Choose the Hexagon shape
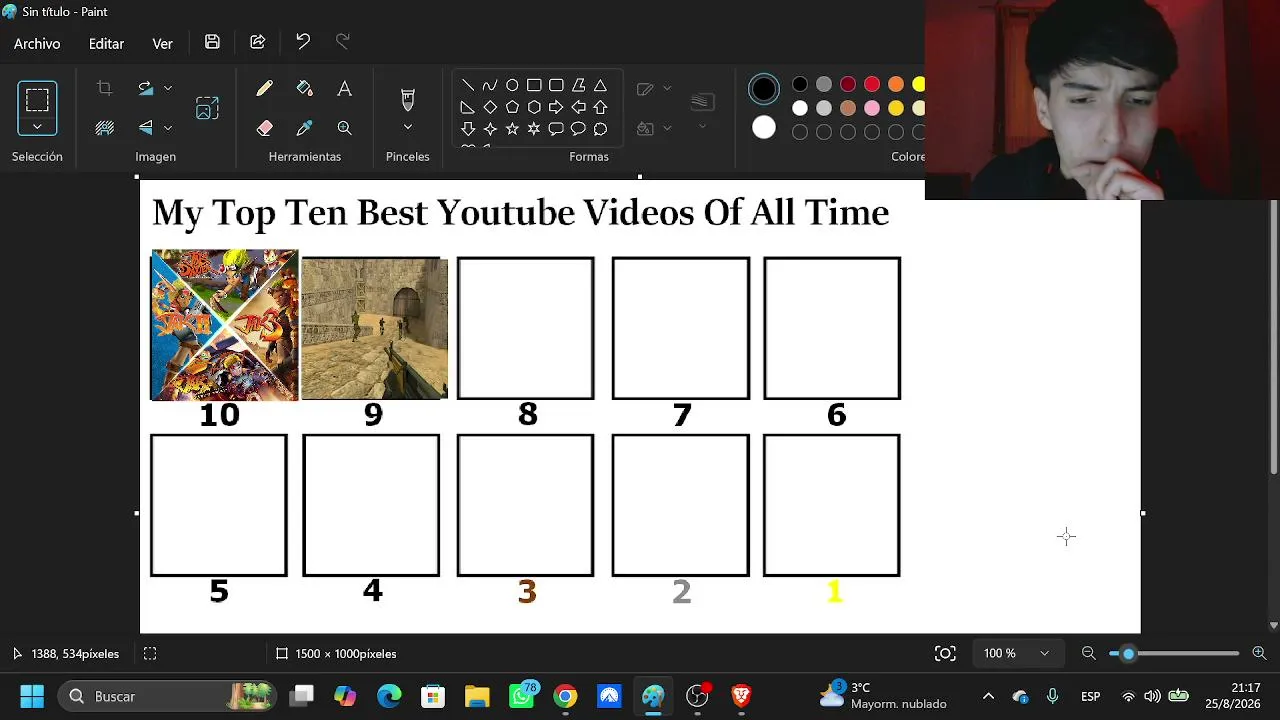This screenshot has height=720, width=1280. [x=534, y=107]
